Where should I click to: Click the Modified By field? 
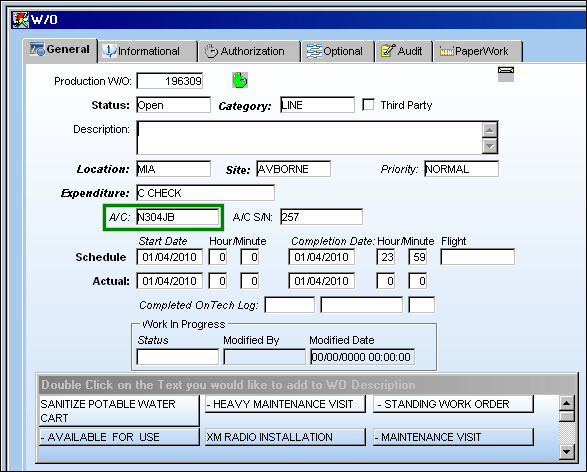(x=264, y=357)
